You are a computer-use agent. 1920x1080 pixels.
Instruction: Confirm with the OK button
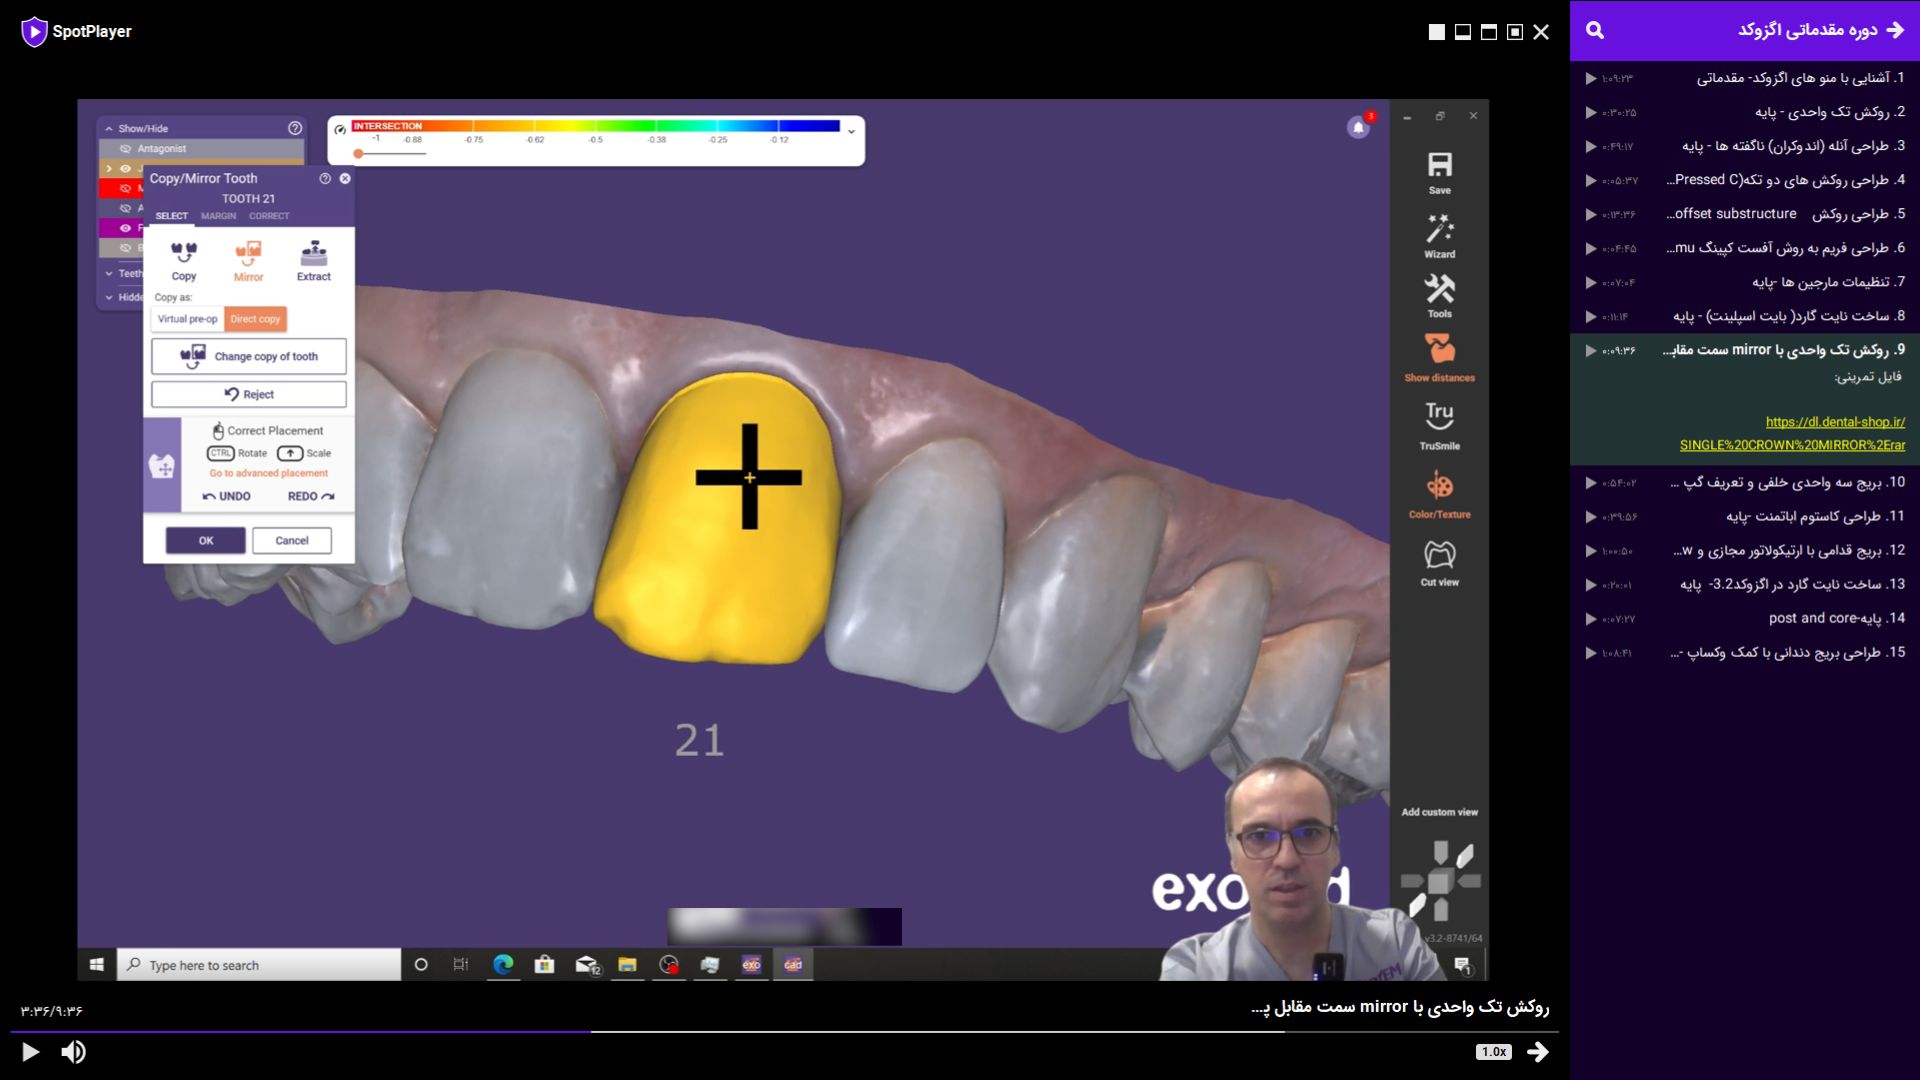click(205, 540)
